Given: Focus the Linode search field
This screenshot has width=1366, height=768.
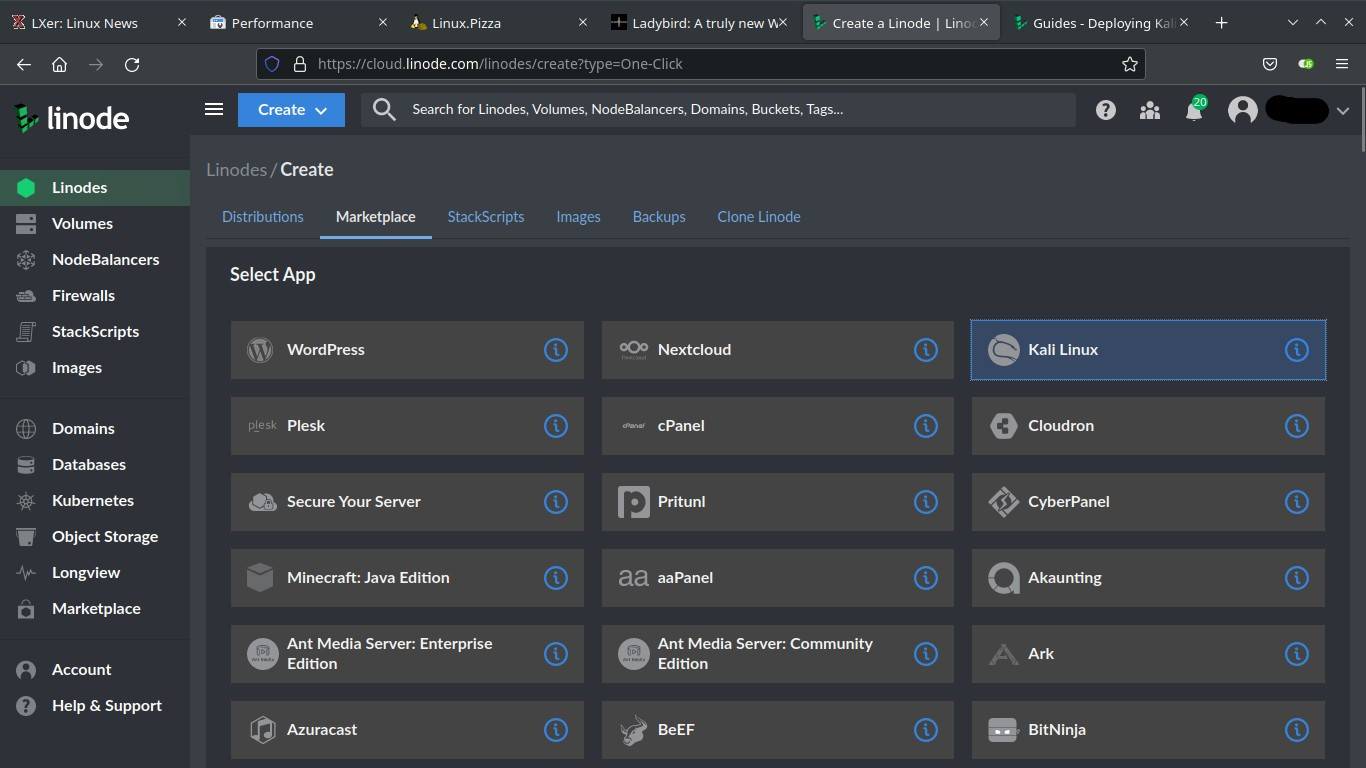Looking at the screenshot, I should [718, 110].
